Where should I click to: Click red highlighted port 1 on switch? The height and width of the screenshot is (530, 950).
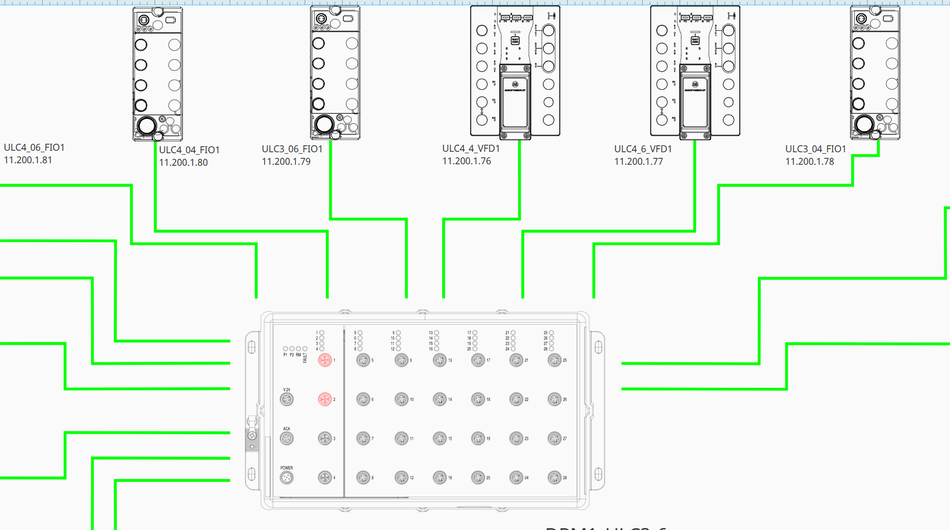(324, 360)
